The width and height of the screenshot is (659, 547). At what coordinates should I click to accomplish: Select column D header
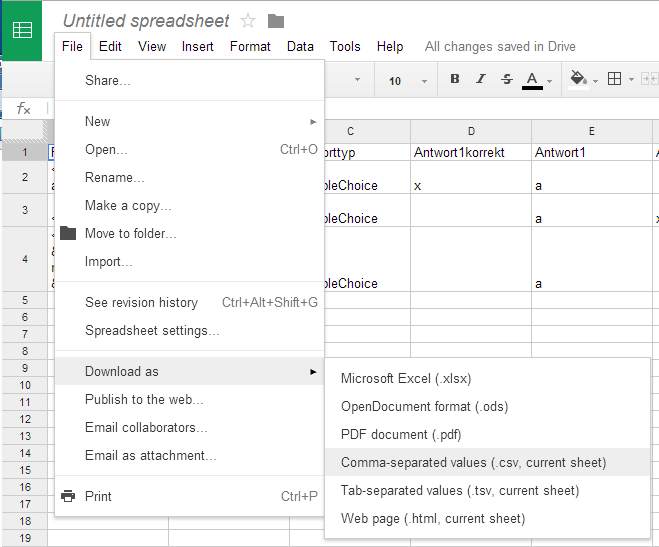471,131
